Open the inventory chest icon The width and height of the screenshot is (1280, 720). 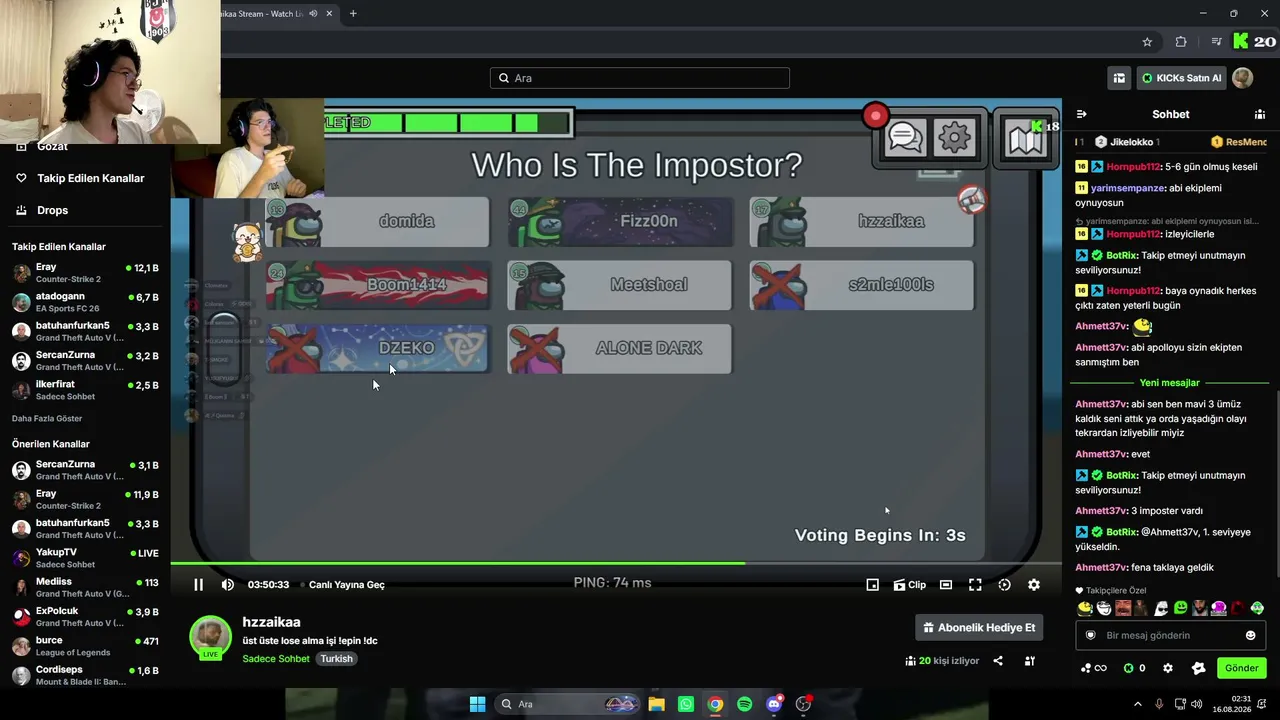pyautogui.click(x=1119, y=78)
